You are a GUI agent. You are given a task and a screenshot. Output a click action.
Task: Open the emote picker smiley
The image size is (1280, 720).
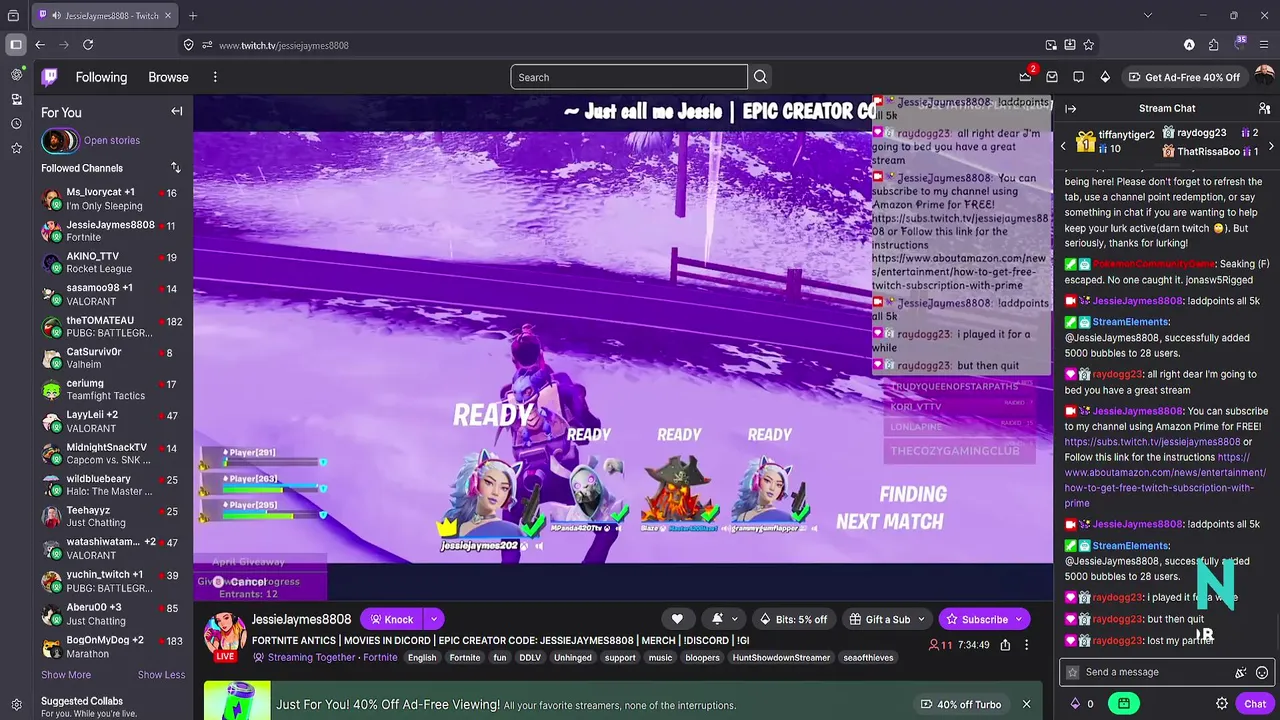tap(1262, 672)
